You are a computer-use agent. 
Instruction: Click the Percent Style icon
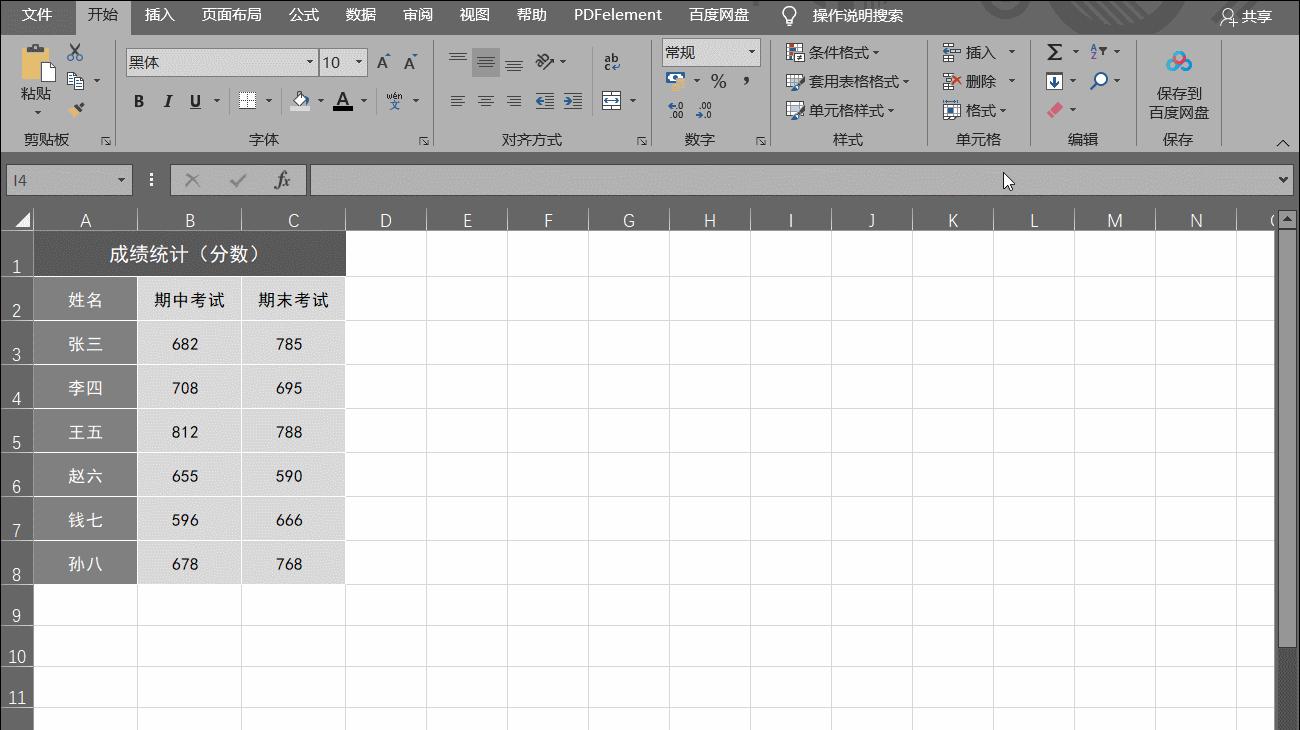coord(717,81)
